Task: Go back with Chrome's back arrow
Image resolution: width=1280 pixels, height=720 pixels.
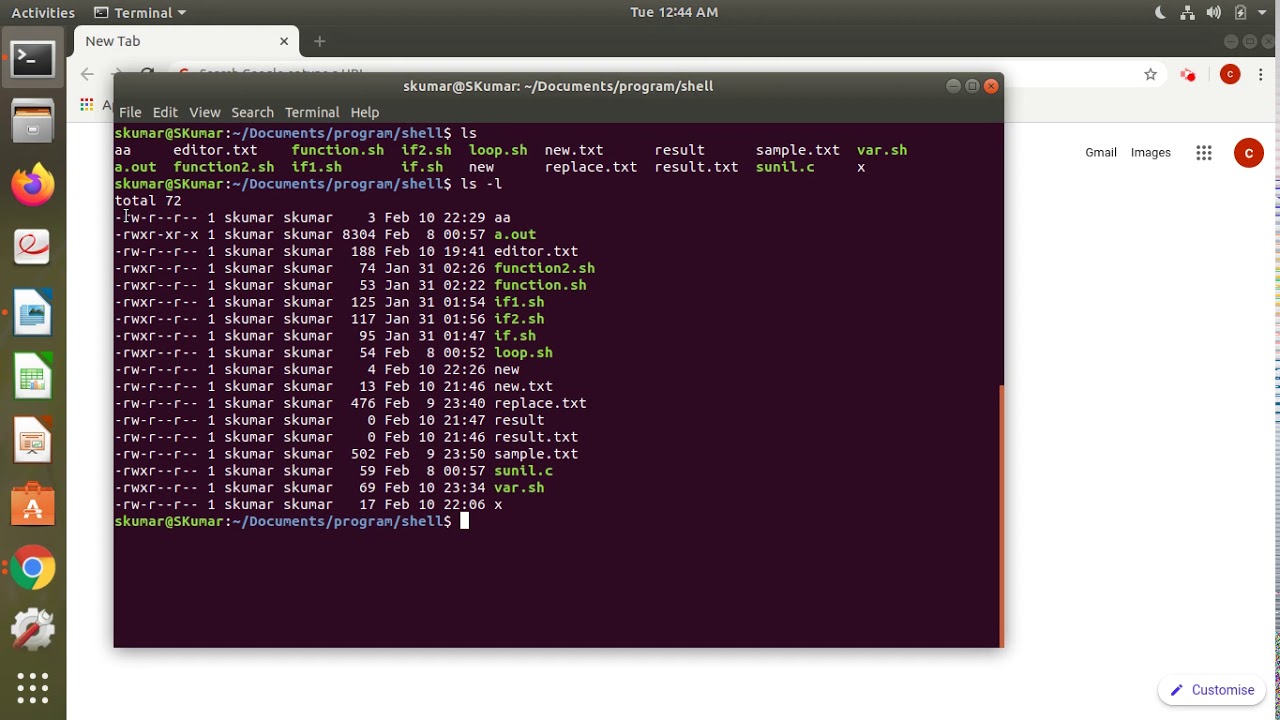Action: tap(87, 74)
